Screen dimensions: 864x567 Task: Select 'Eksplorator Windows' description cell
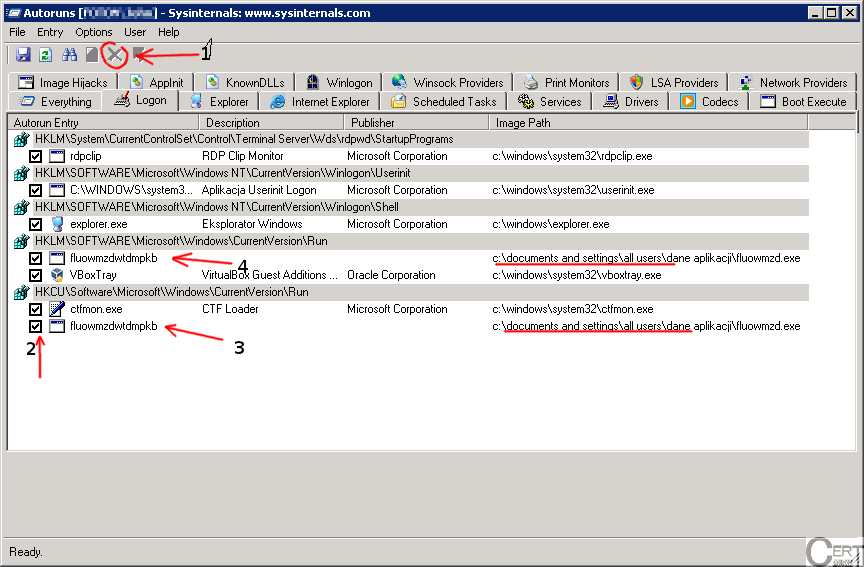(252, 224)
